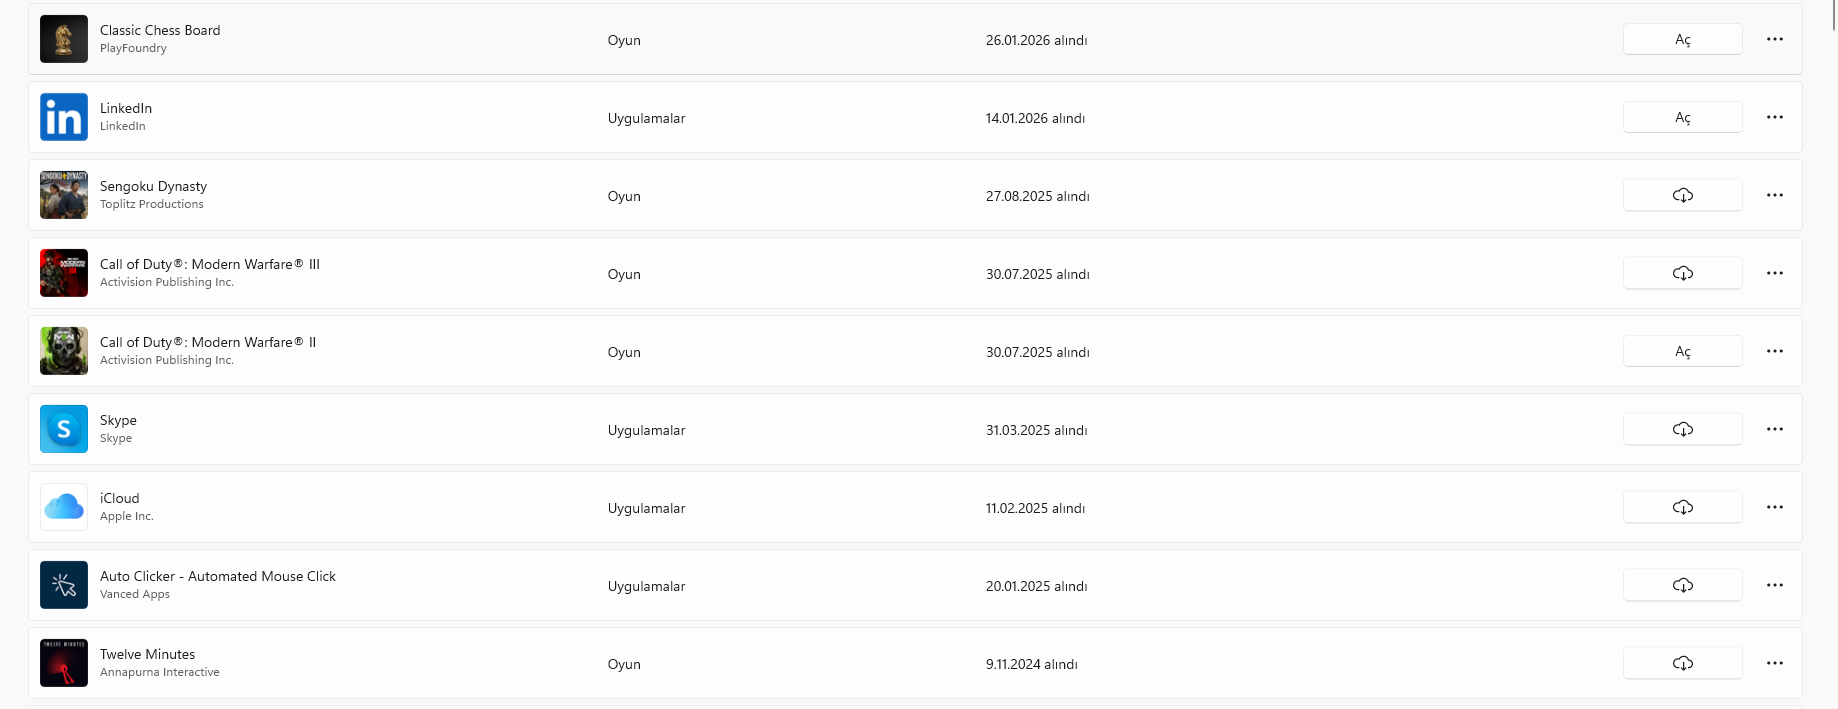Select the Sengoku Dynasty title text
The image size is (1838, 709).
(x=153, y=187)
